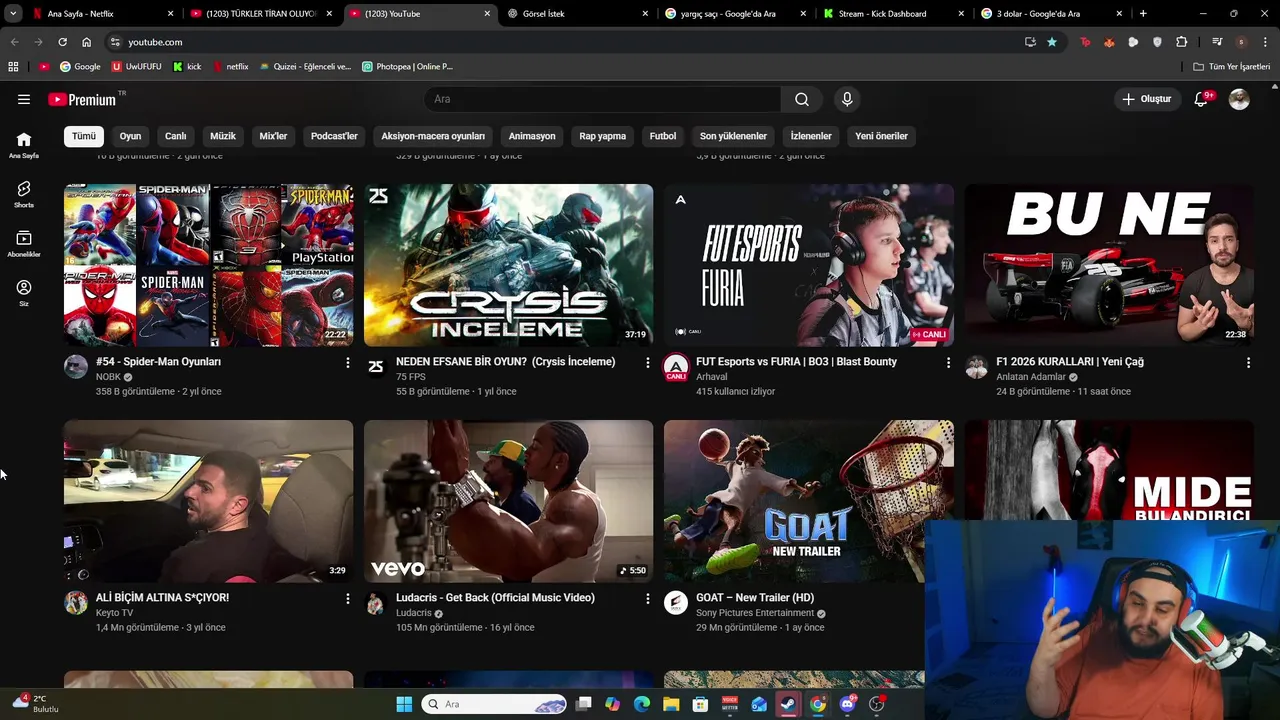Click the search magnifier button
The image size is (1280, 720).
click(802, 99)
